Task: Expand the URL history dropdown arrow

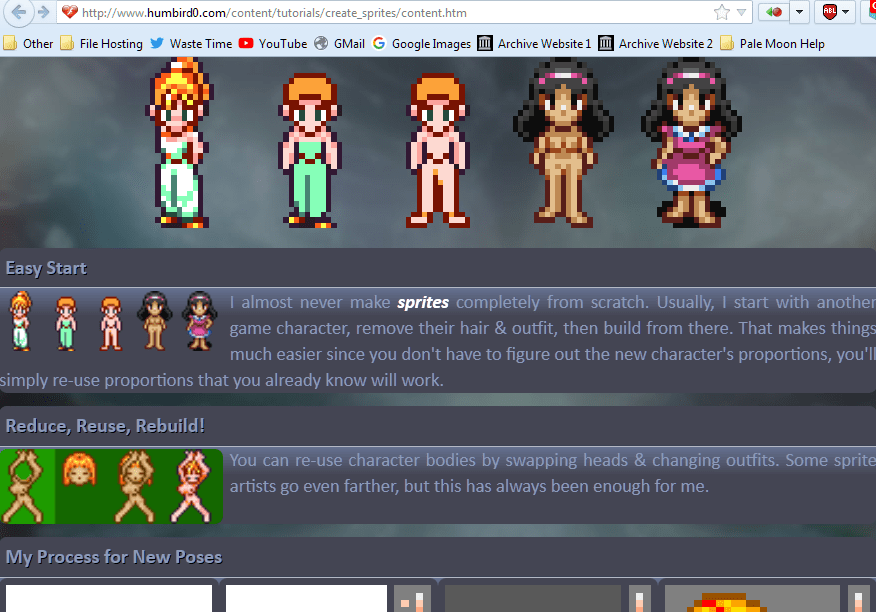Action: [742, 12]
